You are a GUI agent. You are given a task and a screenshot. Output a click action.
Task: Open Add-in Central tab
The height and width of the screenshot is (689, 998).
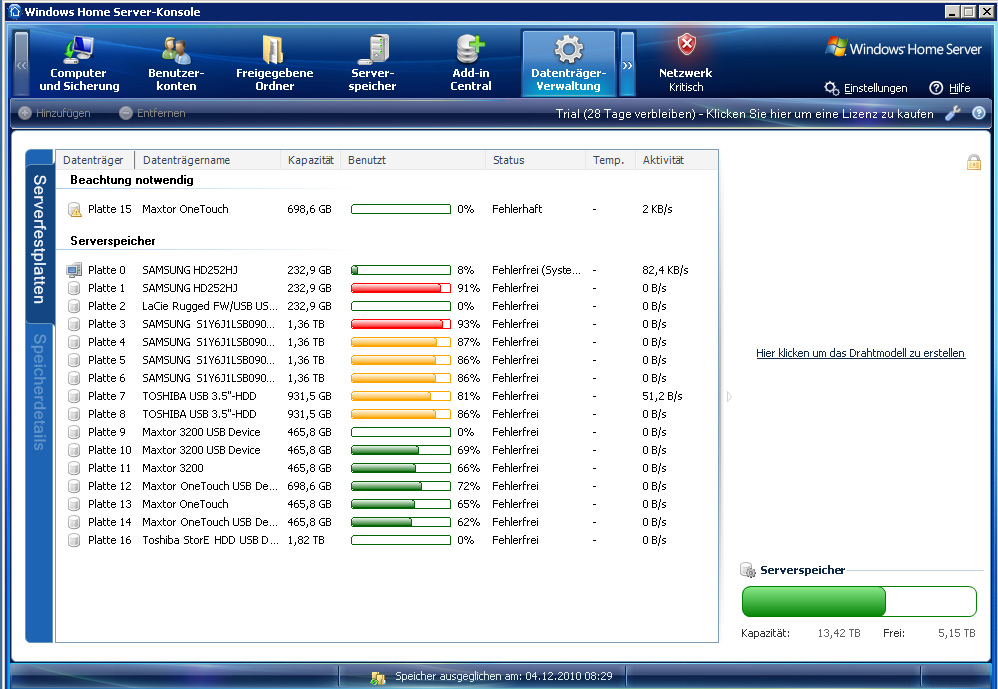[471, 64]
